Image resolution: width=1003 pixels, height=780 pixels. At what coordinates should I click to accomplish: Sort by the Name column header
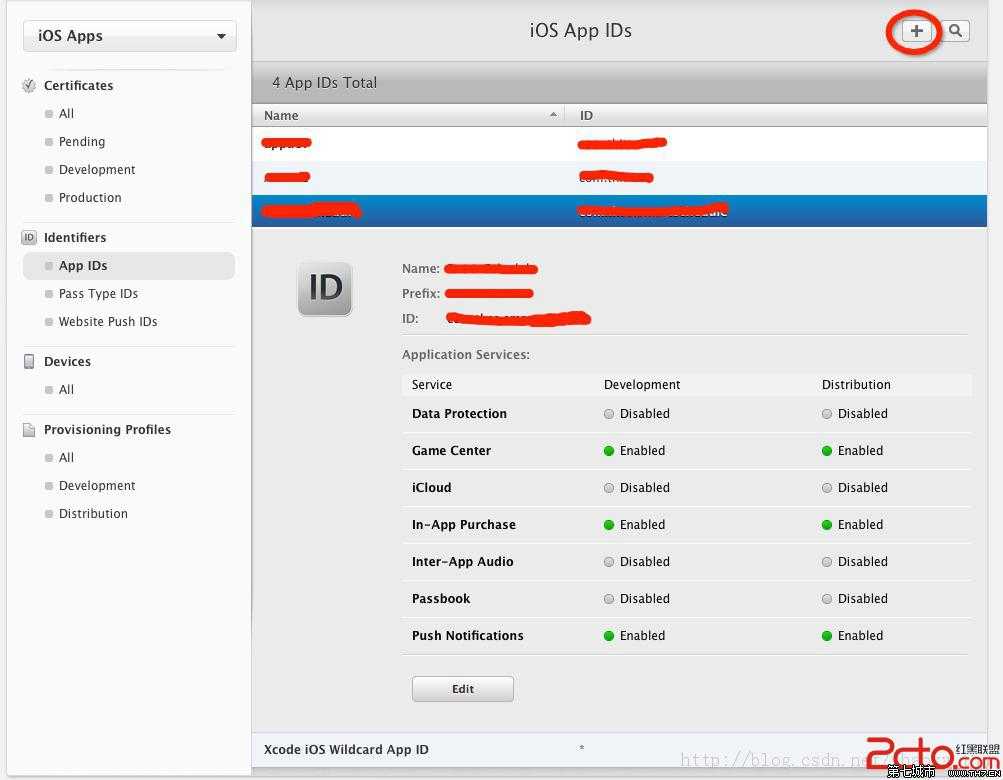409,115
